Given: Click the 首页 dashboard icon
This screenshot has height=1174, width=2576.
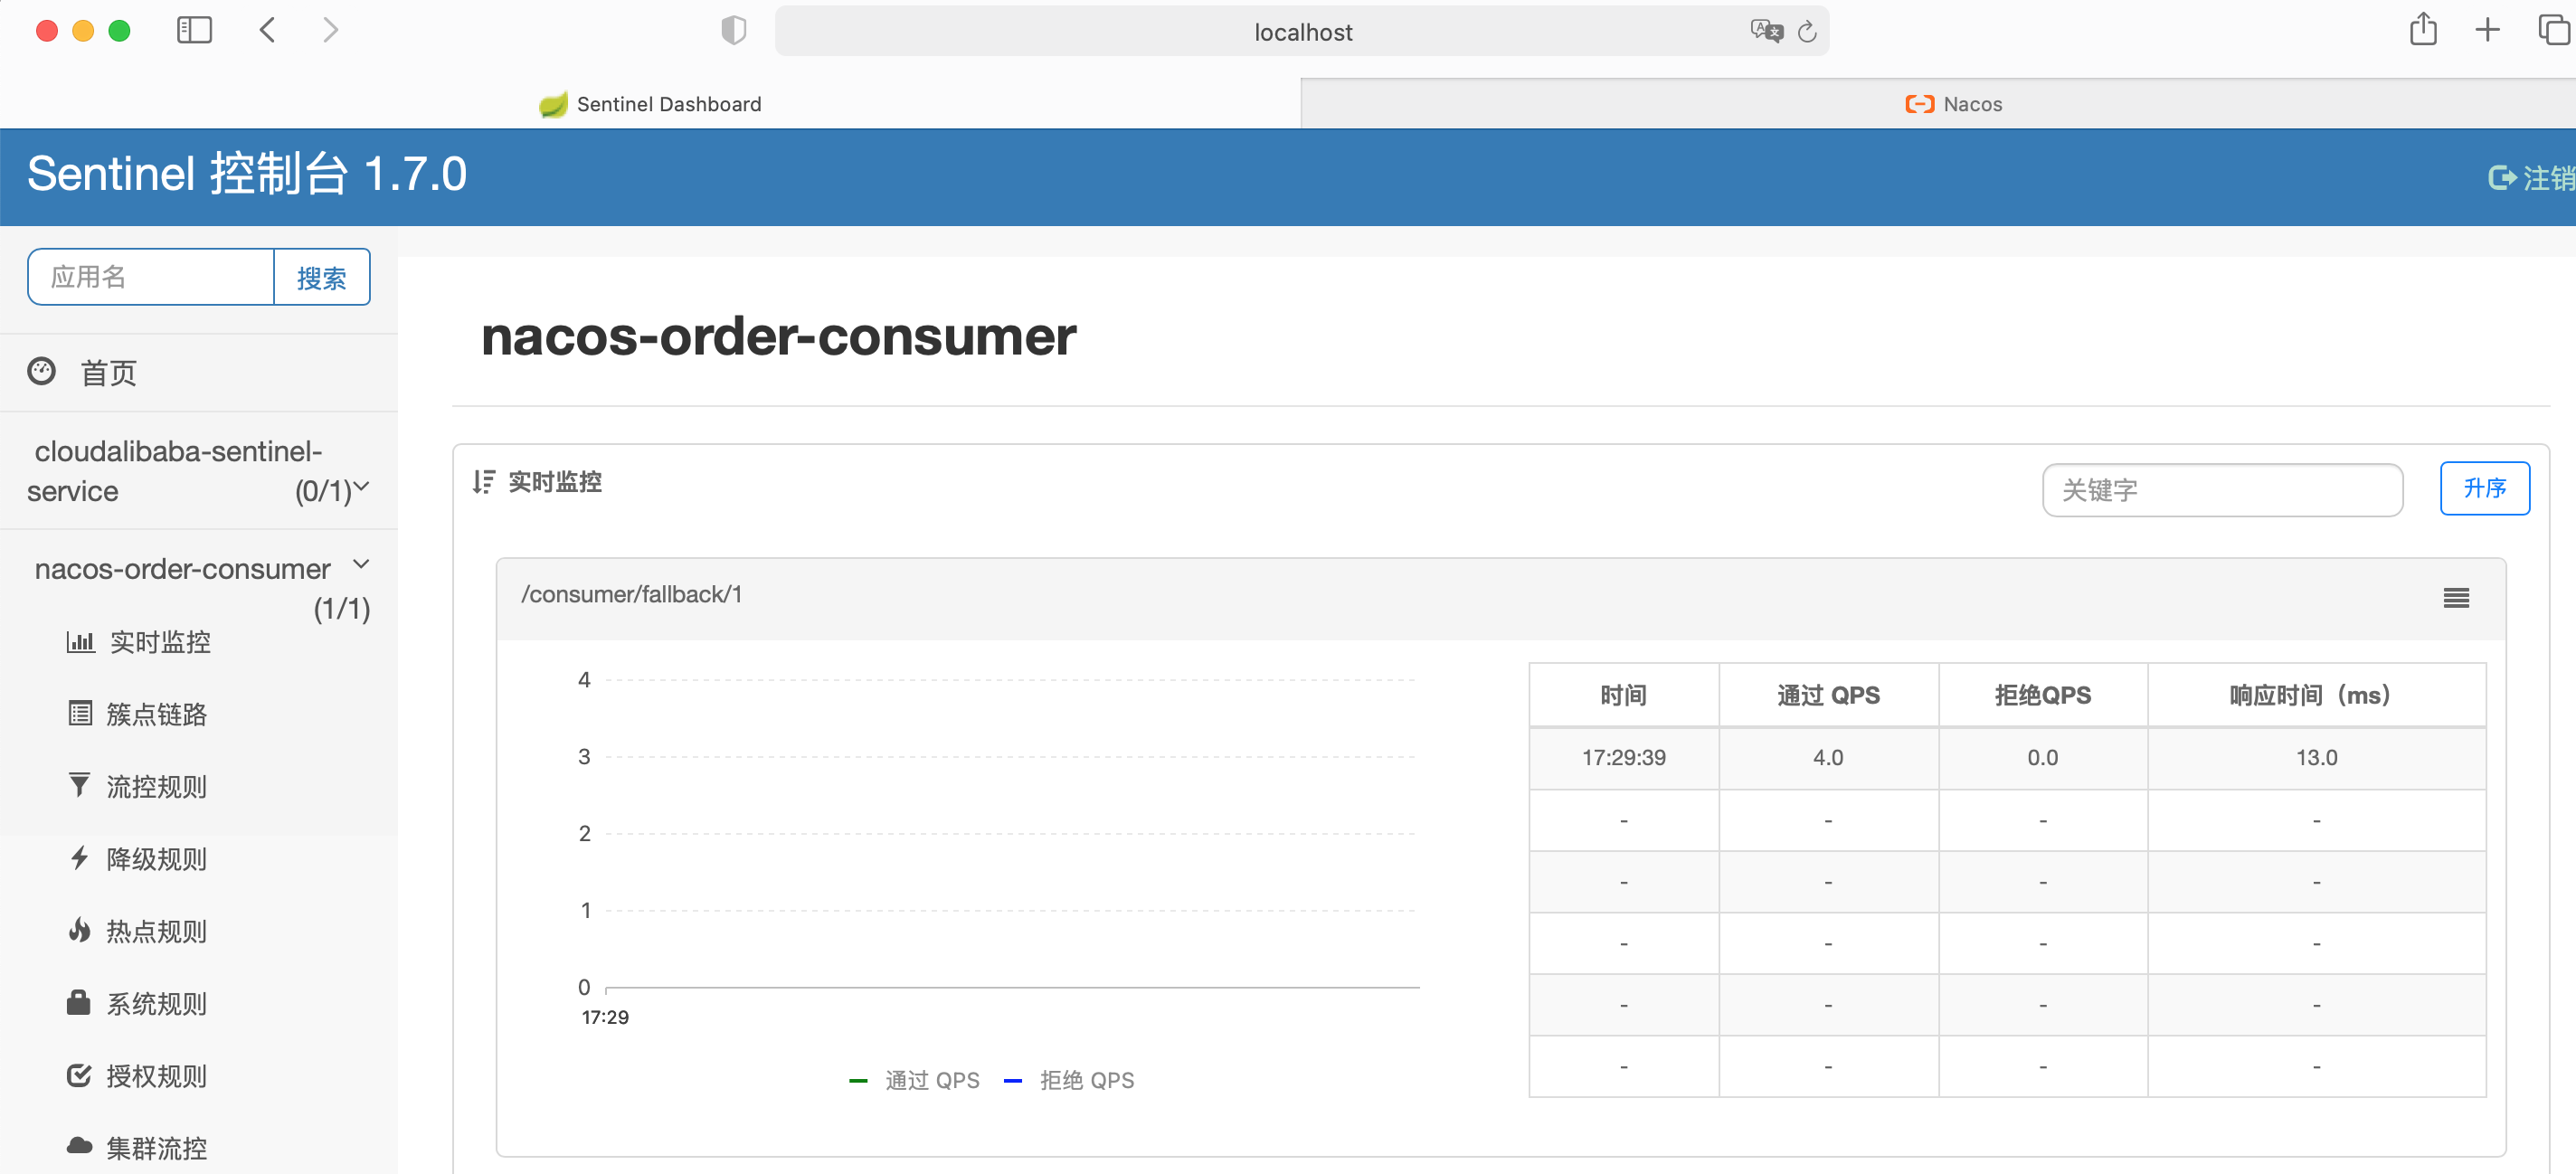Looking at the screenshot, I should [41, 371].
